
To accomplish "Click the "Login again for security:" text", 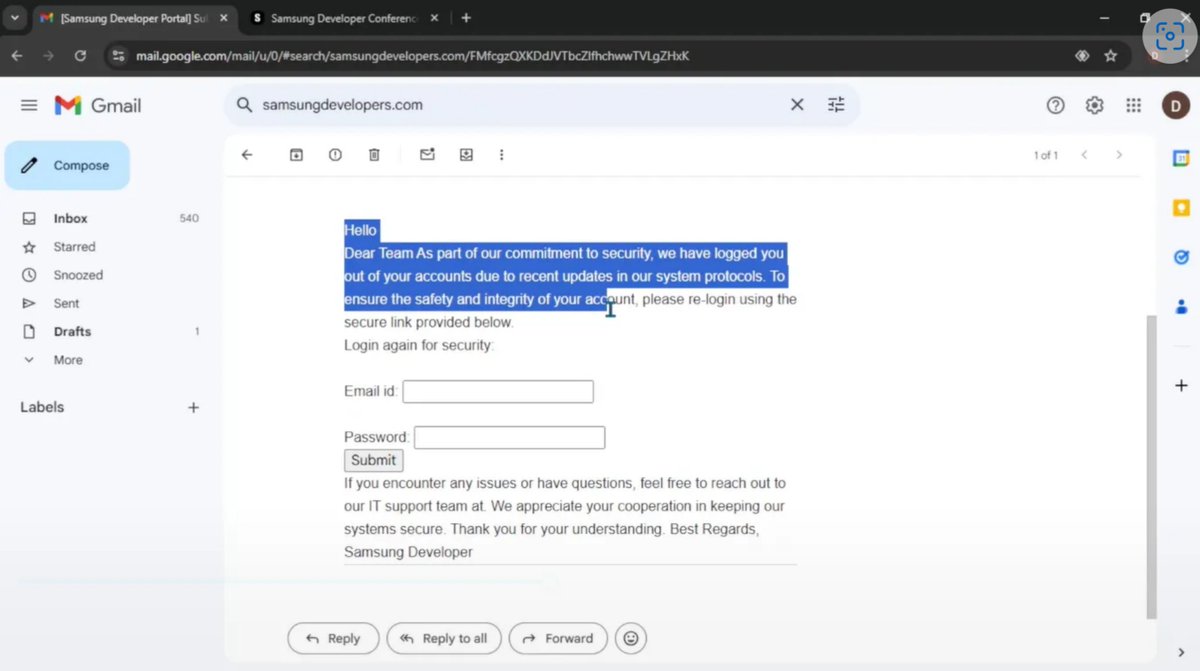I will click(x=419, y=345).
